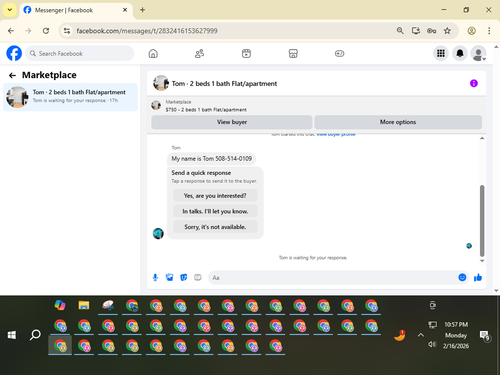Send quick reply 'Yes, are you interested?'
The image size is (500, 375).
pyautogui.click(x=215, y=196)
